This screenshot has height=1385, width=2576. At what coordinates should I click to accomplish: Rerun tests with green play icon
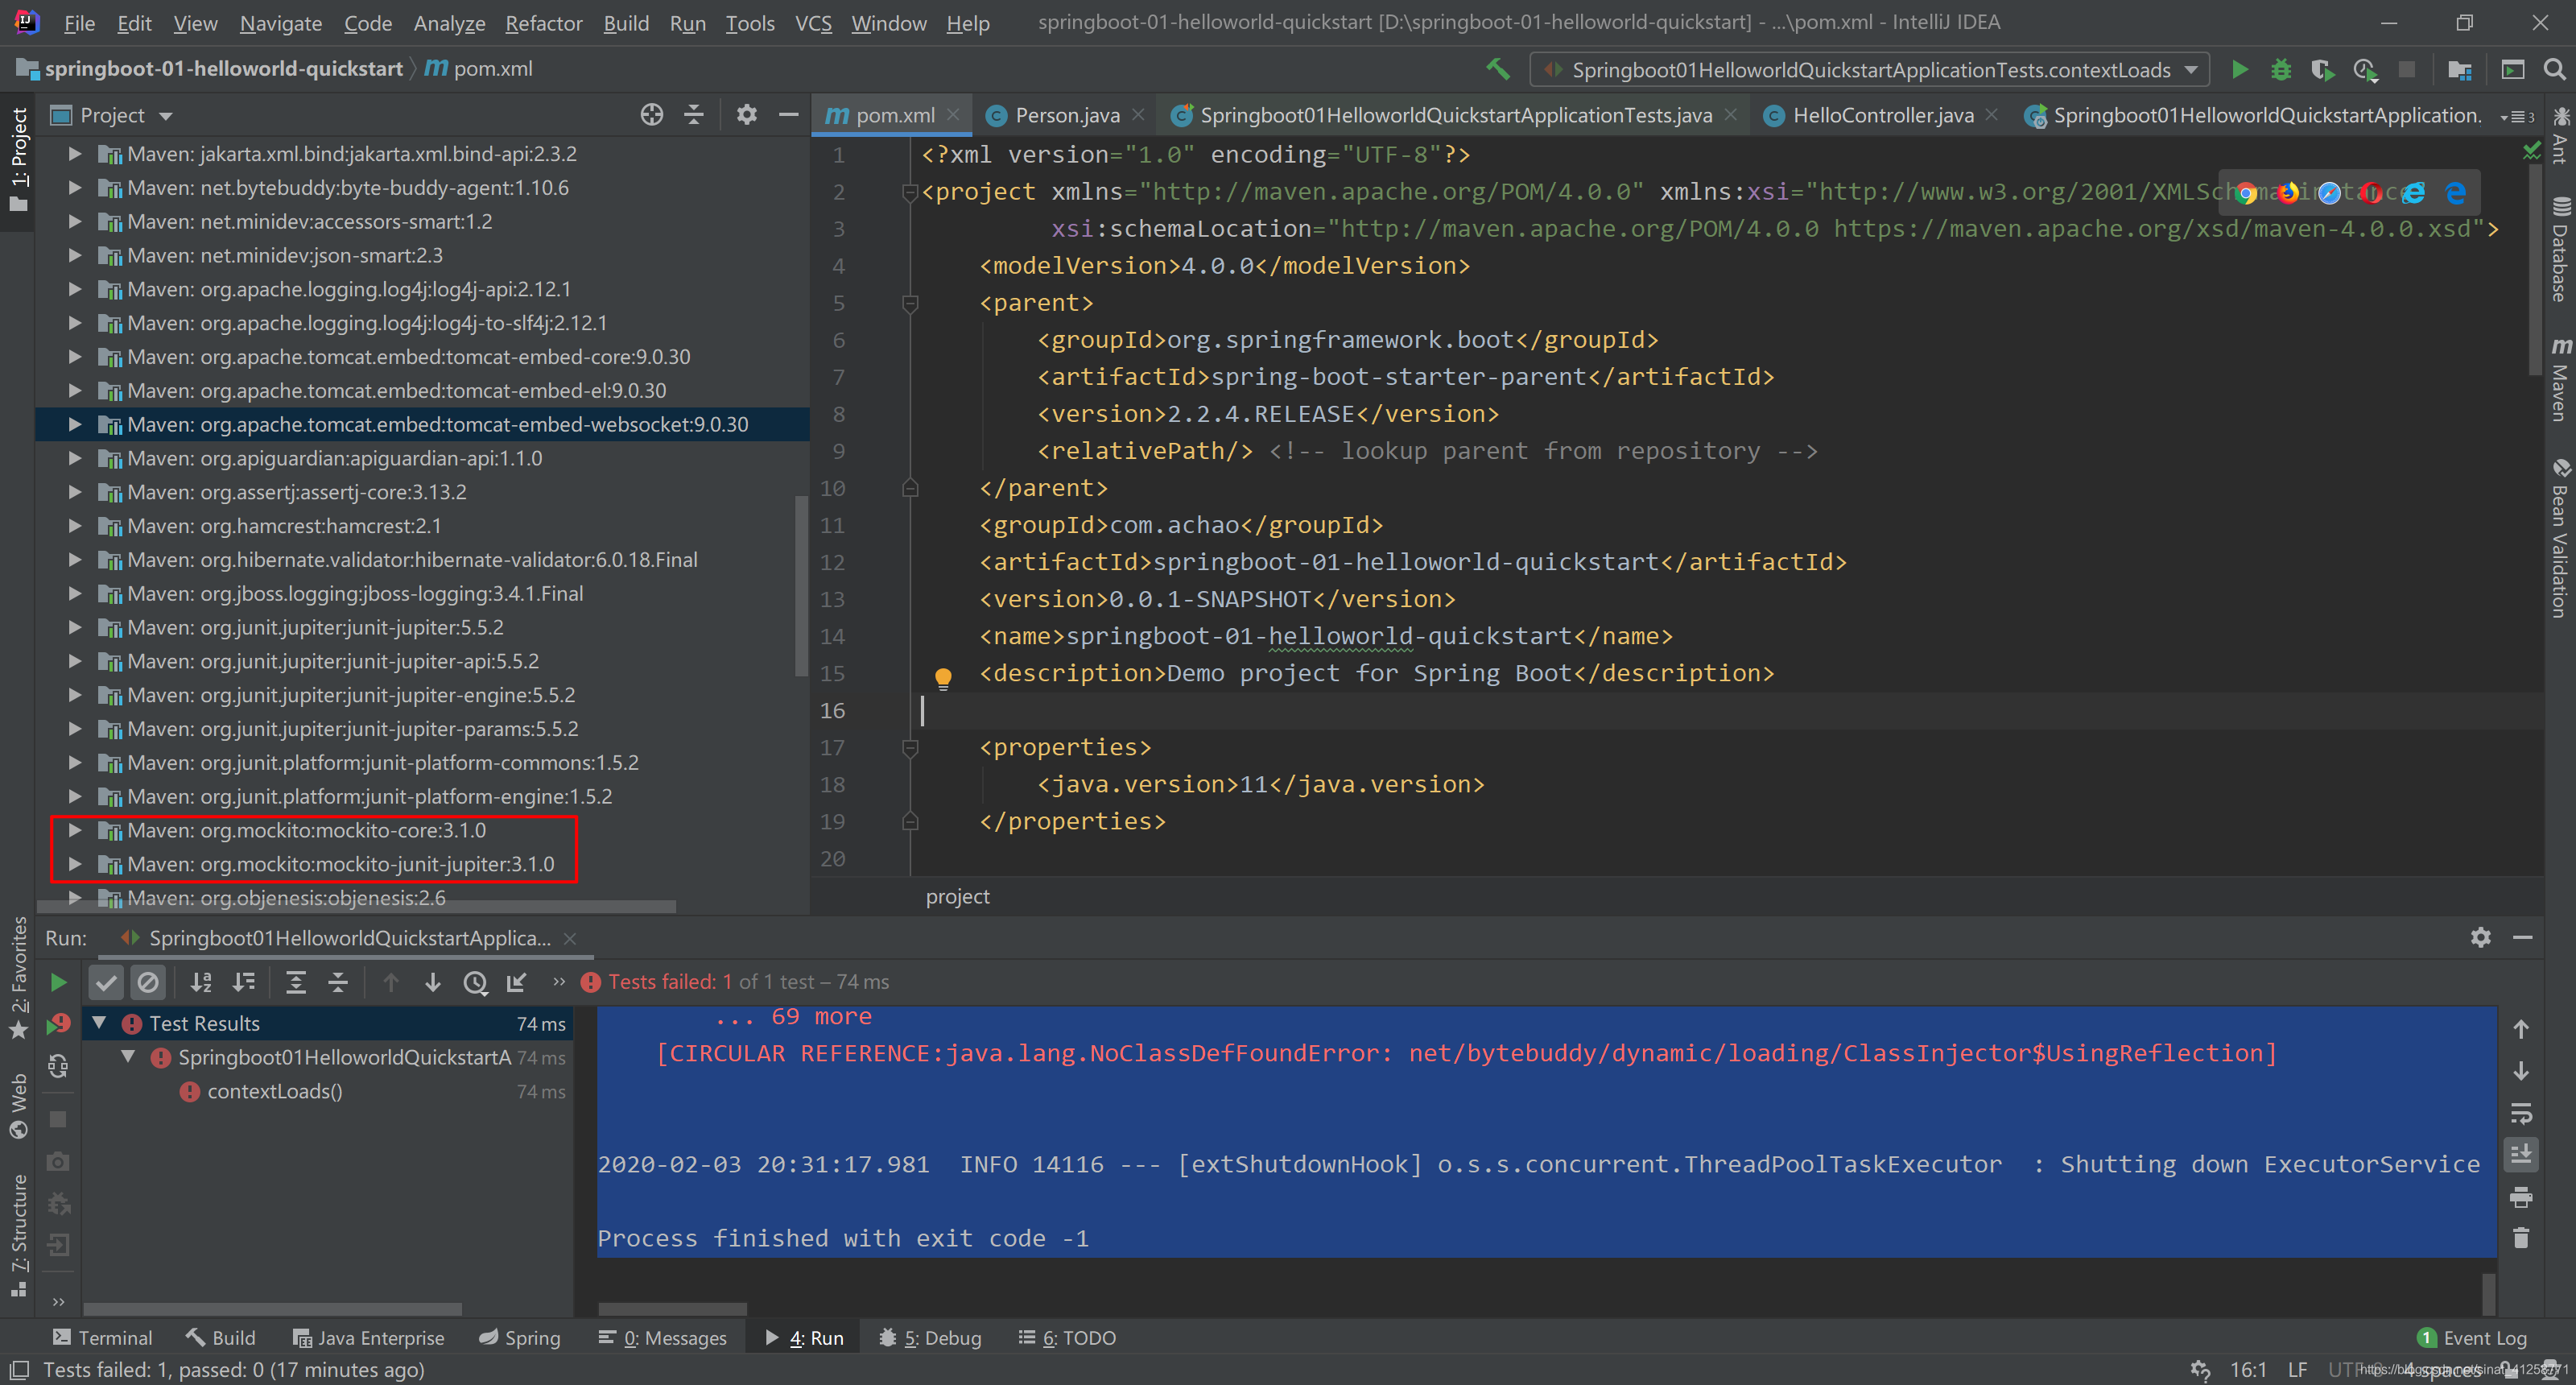(58, 982)
